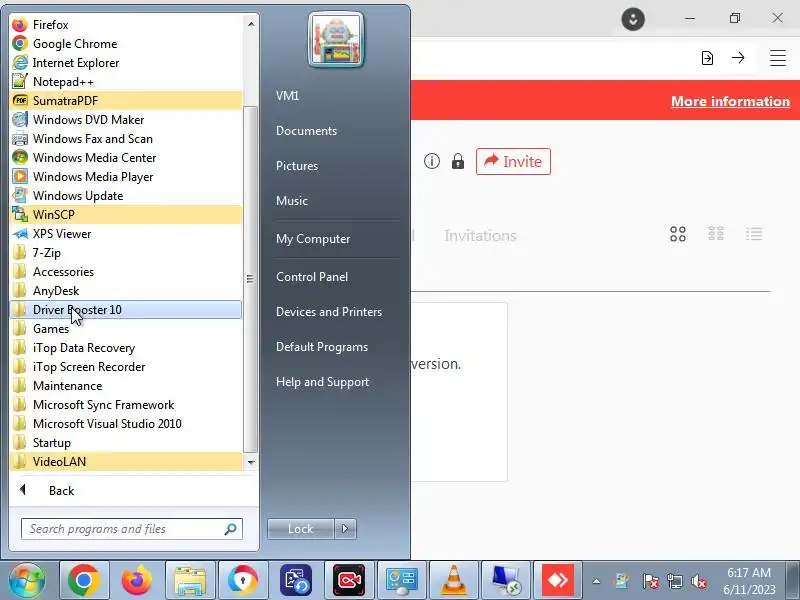This screenshot has width=800, height=600.
Task: Open Default Programs
Action: (x=321, y=347)
